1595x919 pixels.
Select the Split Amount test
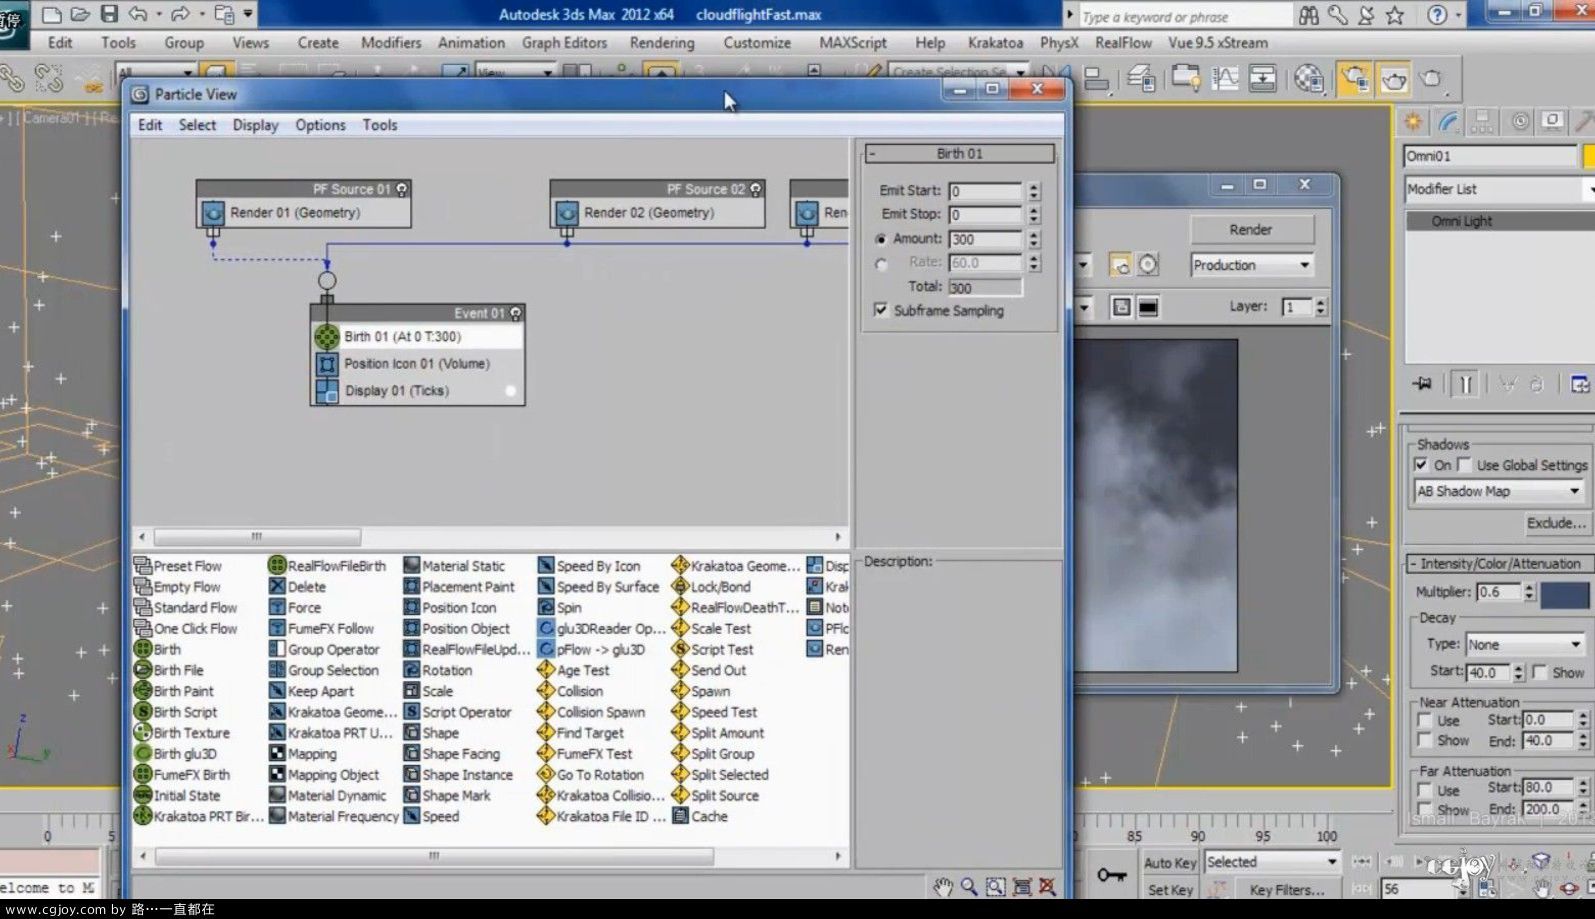(x=717, y=733)
